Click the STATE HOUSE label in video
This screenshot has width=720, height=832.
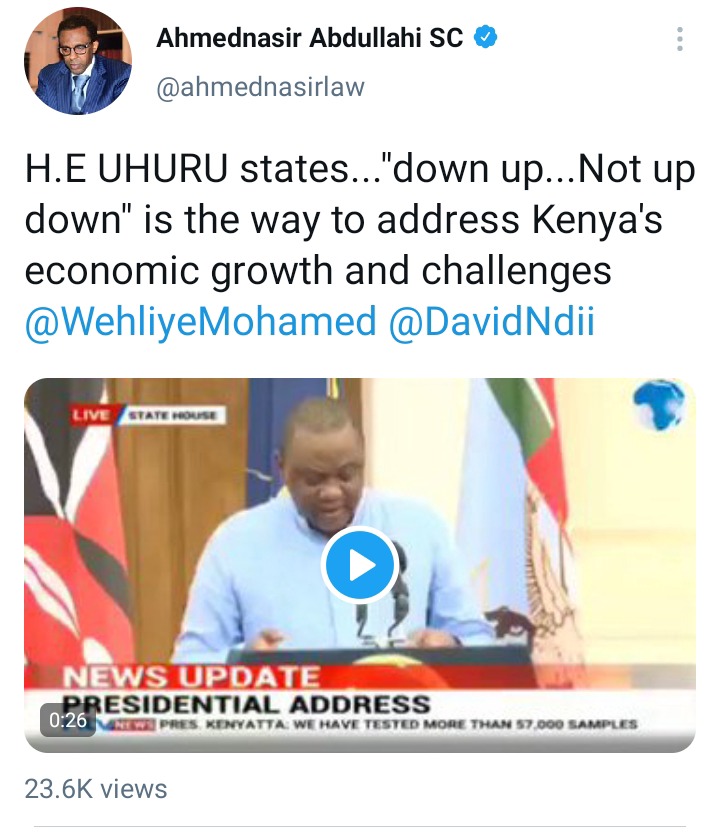173,415
